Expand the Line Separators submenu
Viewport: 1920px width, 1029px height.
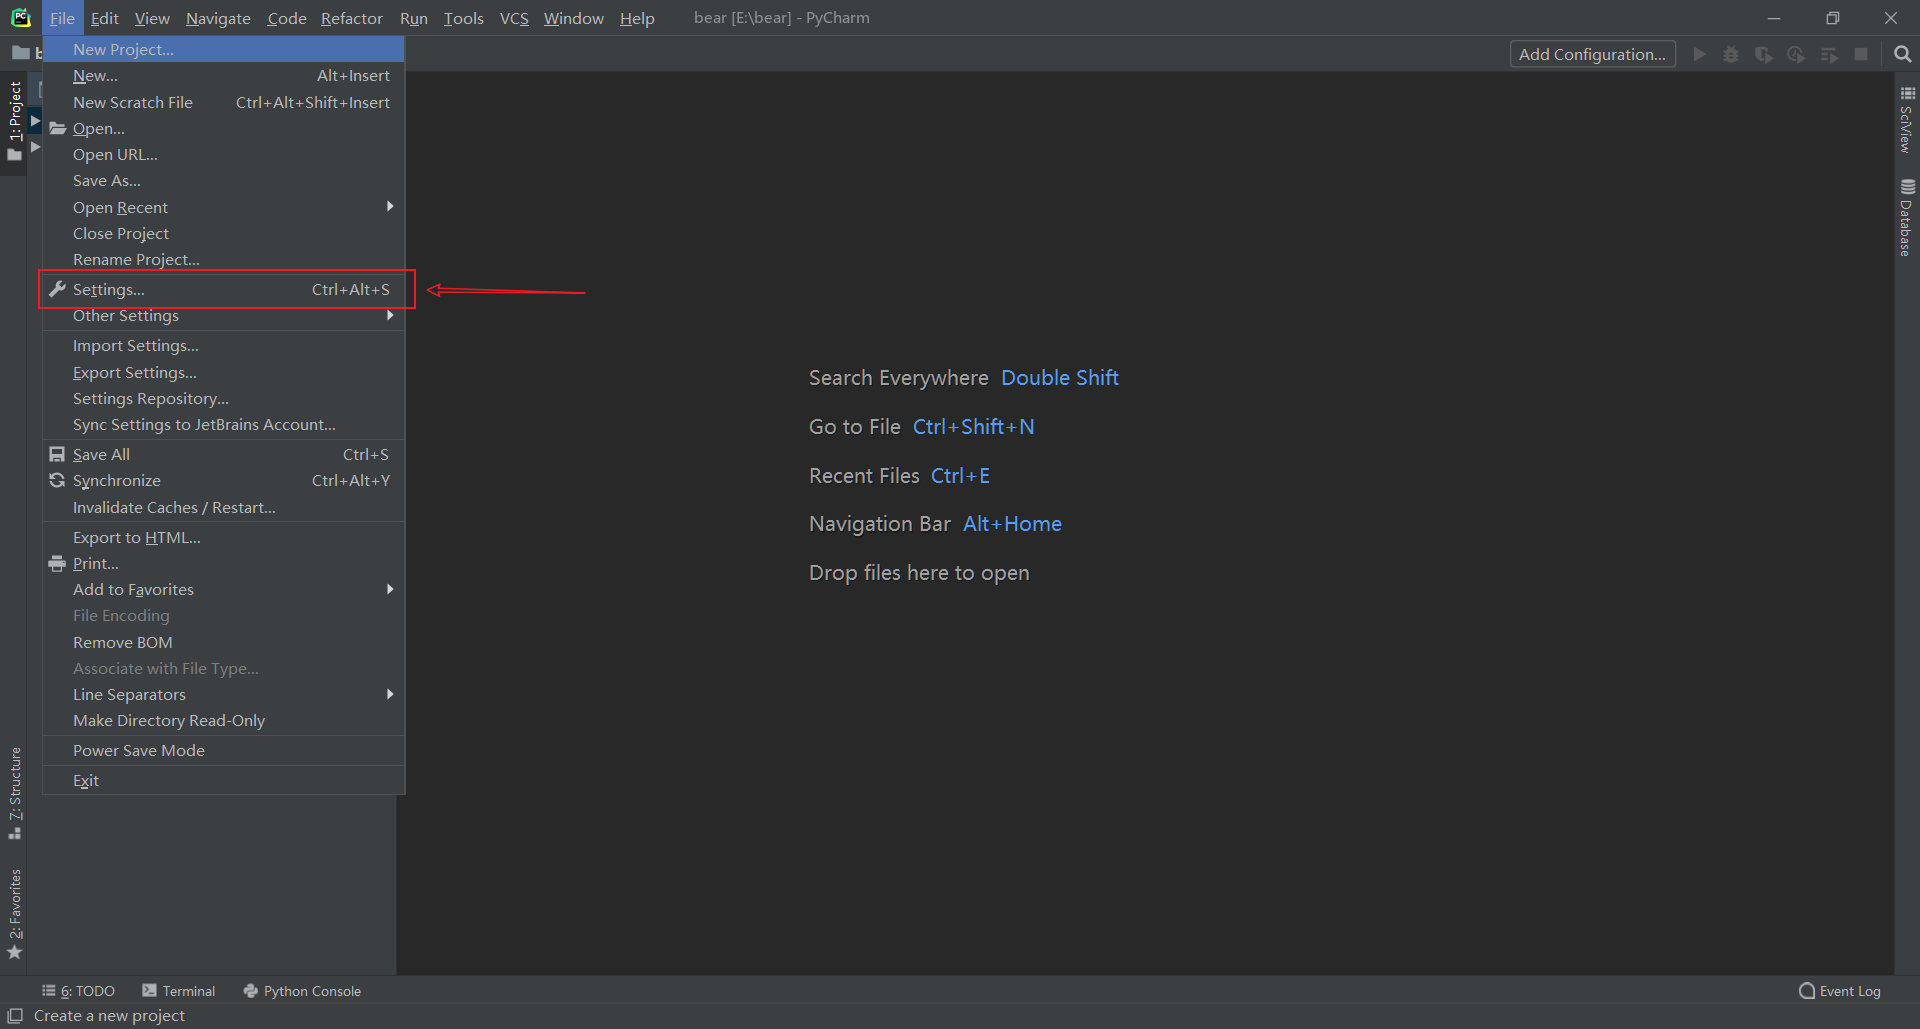(129, 694)
